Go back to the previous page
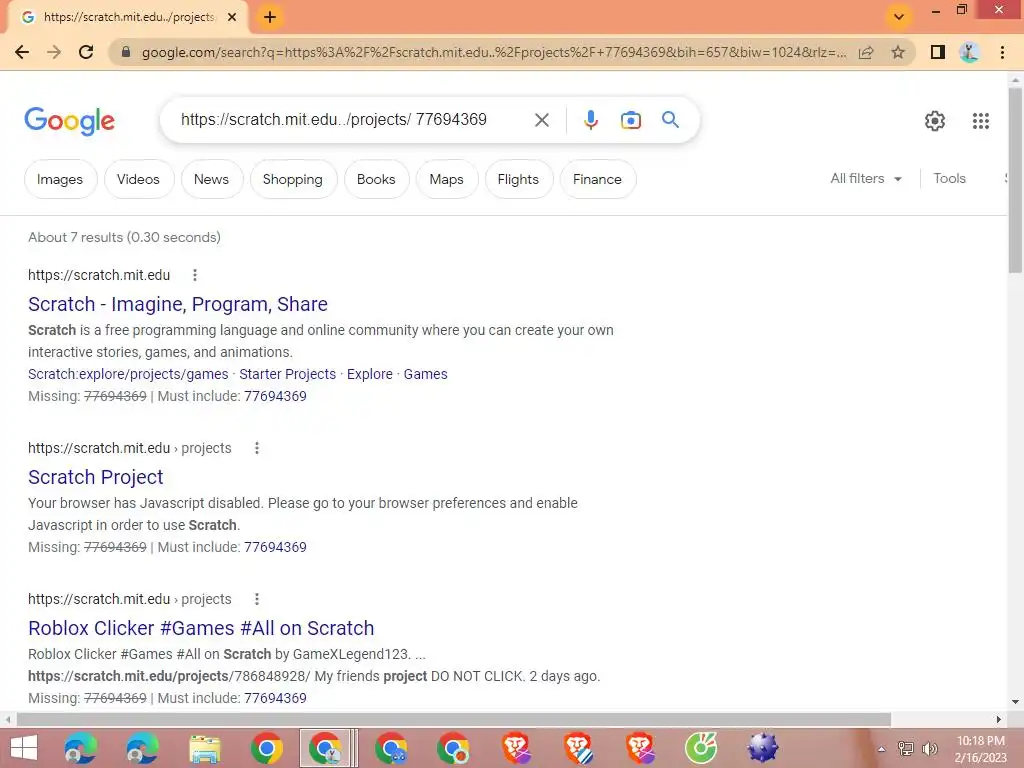1024x768 pixels. [22, 52]
